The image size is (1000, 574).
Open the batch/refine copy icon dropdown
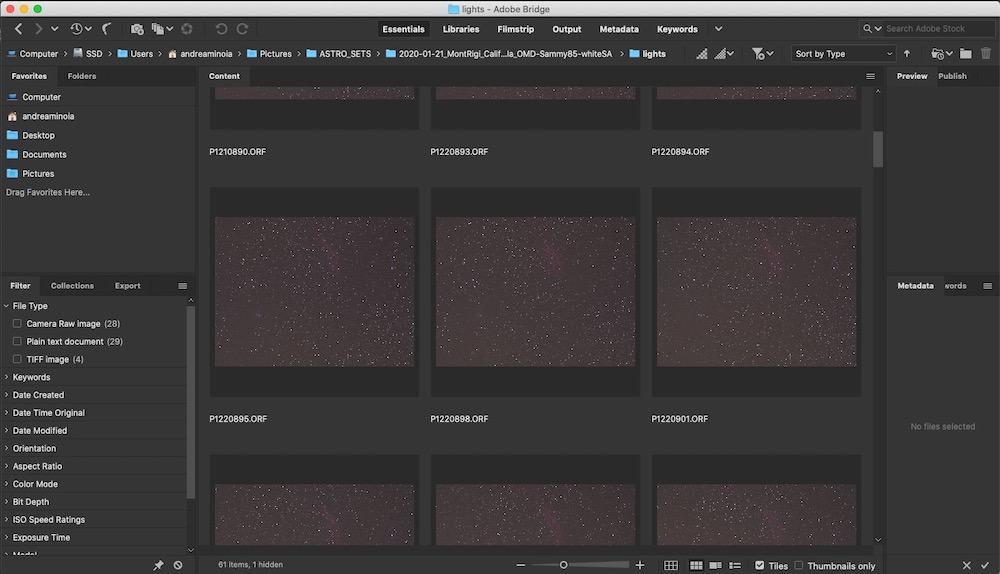tap(162, 29)
